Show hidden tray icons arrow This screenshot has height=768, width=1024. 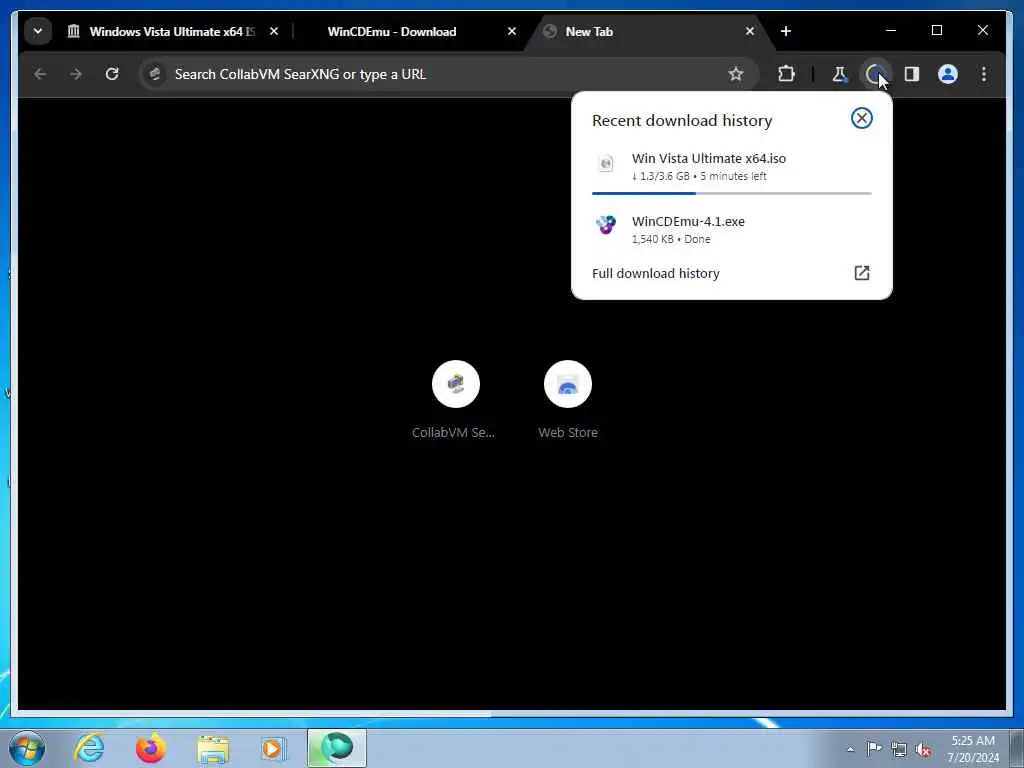(x=850, y=749)
